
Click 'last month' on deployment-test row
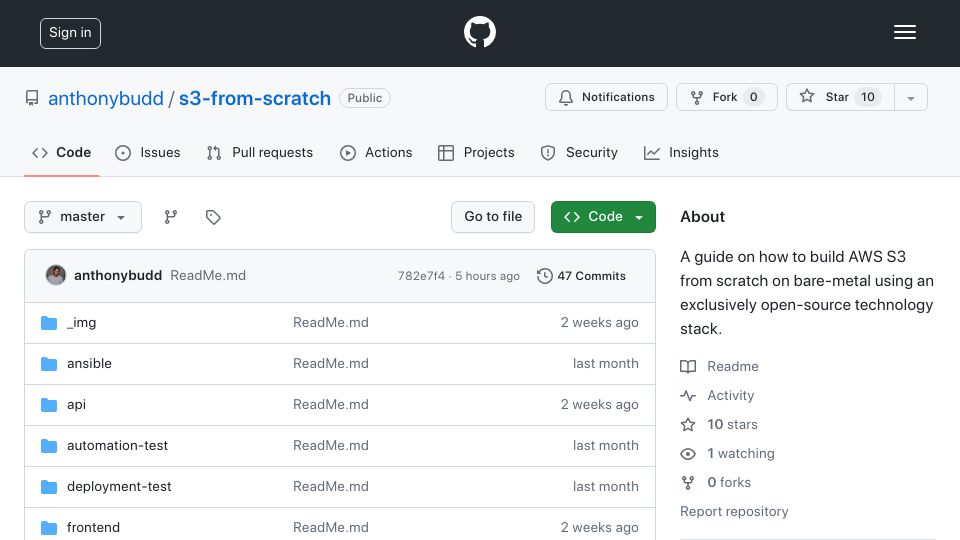coord(606,487)
